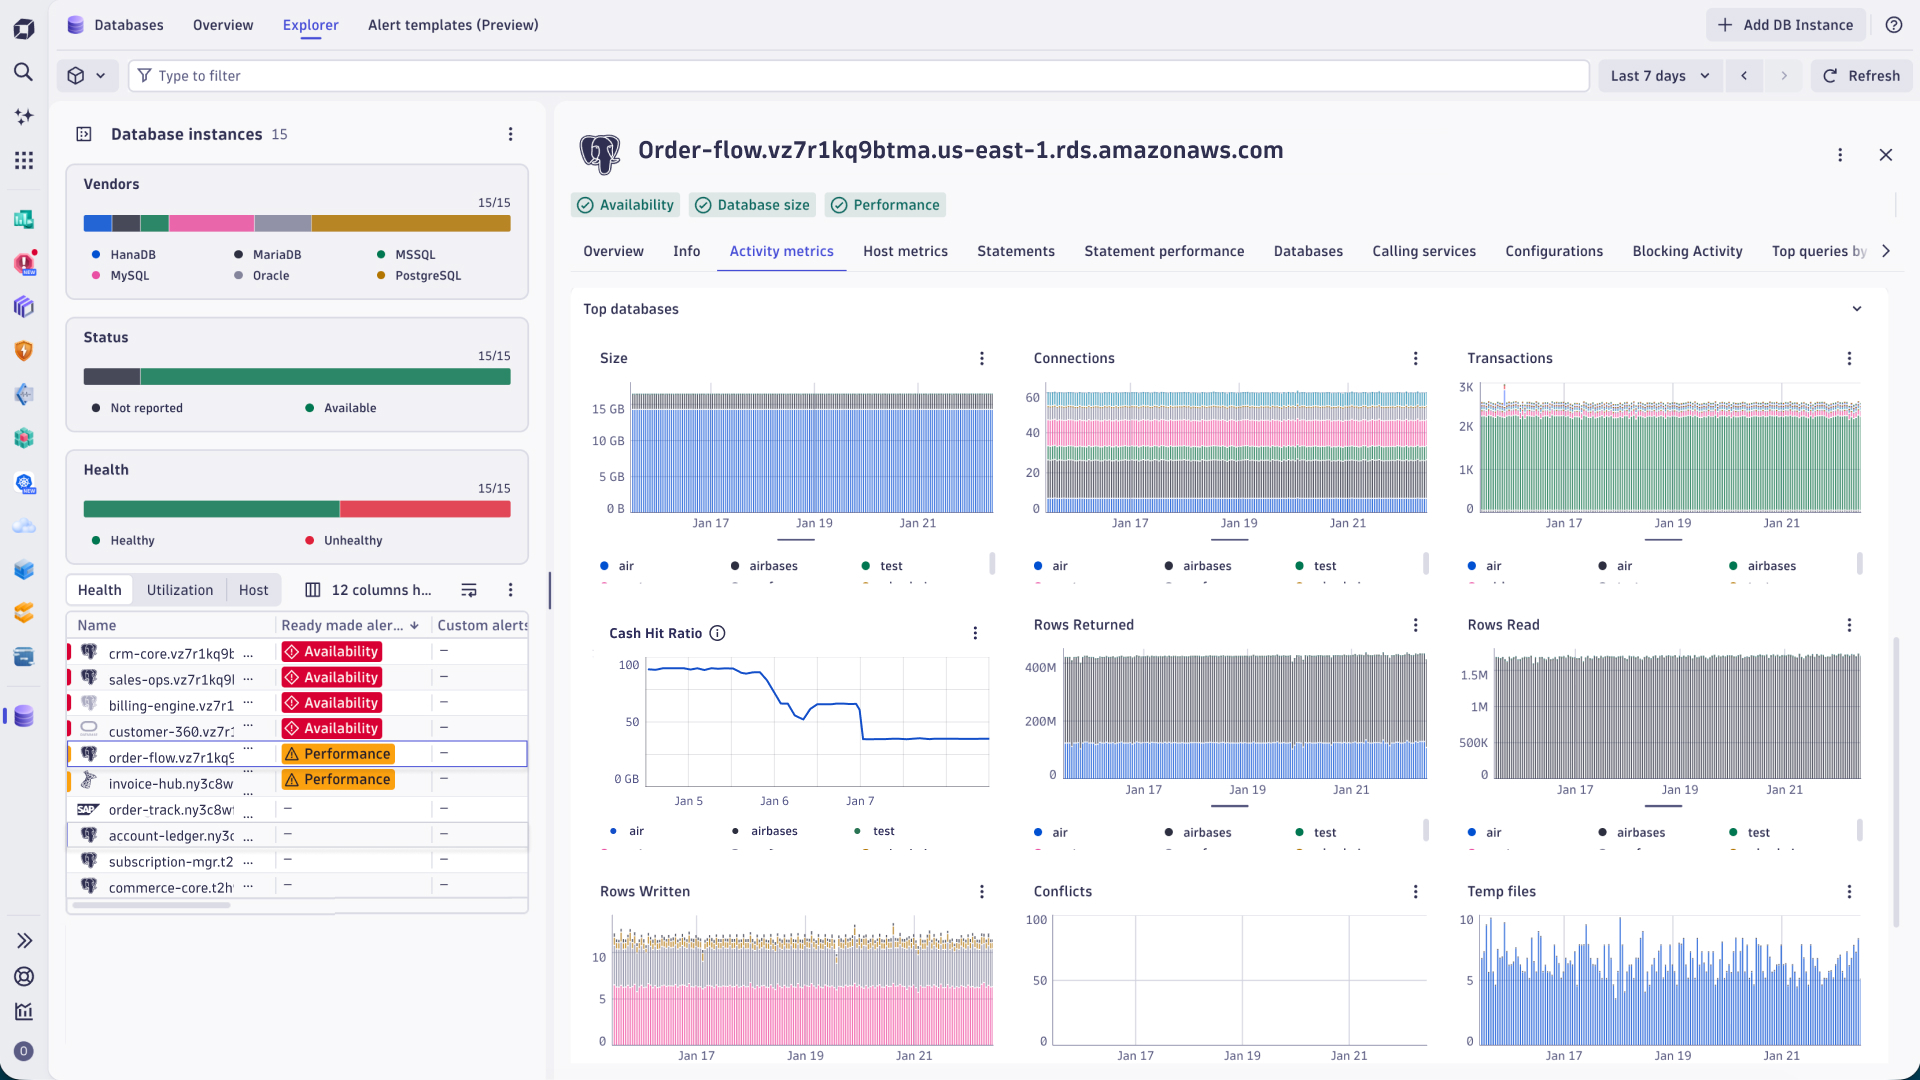Screen dimensions: 1920x1080
Task: Switch to the Host metrics tab
Action: 905,251
